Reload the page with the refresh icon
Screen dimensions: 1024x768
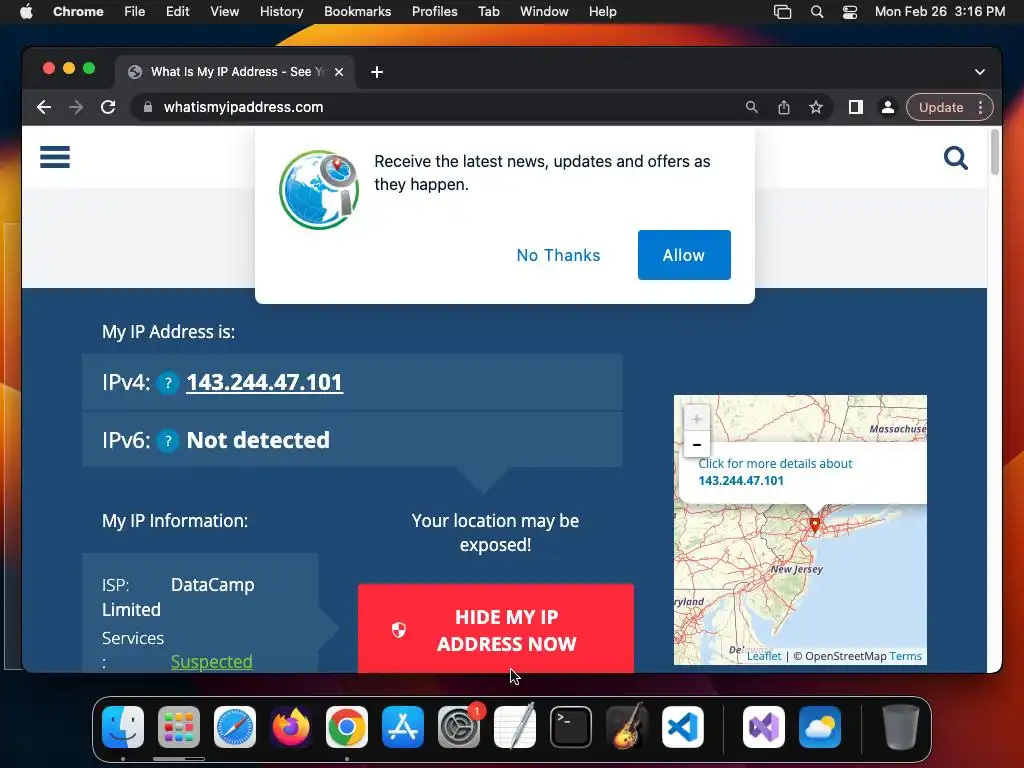[x=108, y=107]
